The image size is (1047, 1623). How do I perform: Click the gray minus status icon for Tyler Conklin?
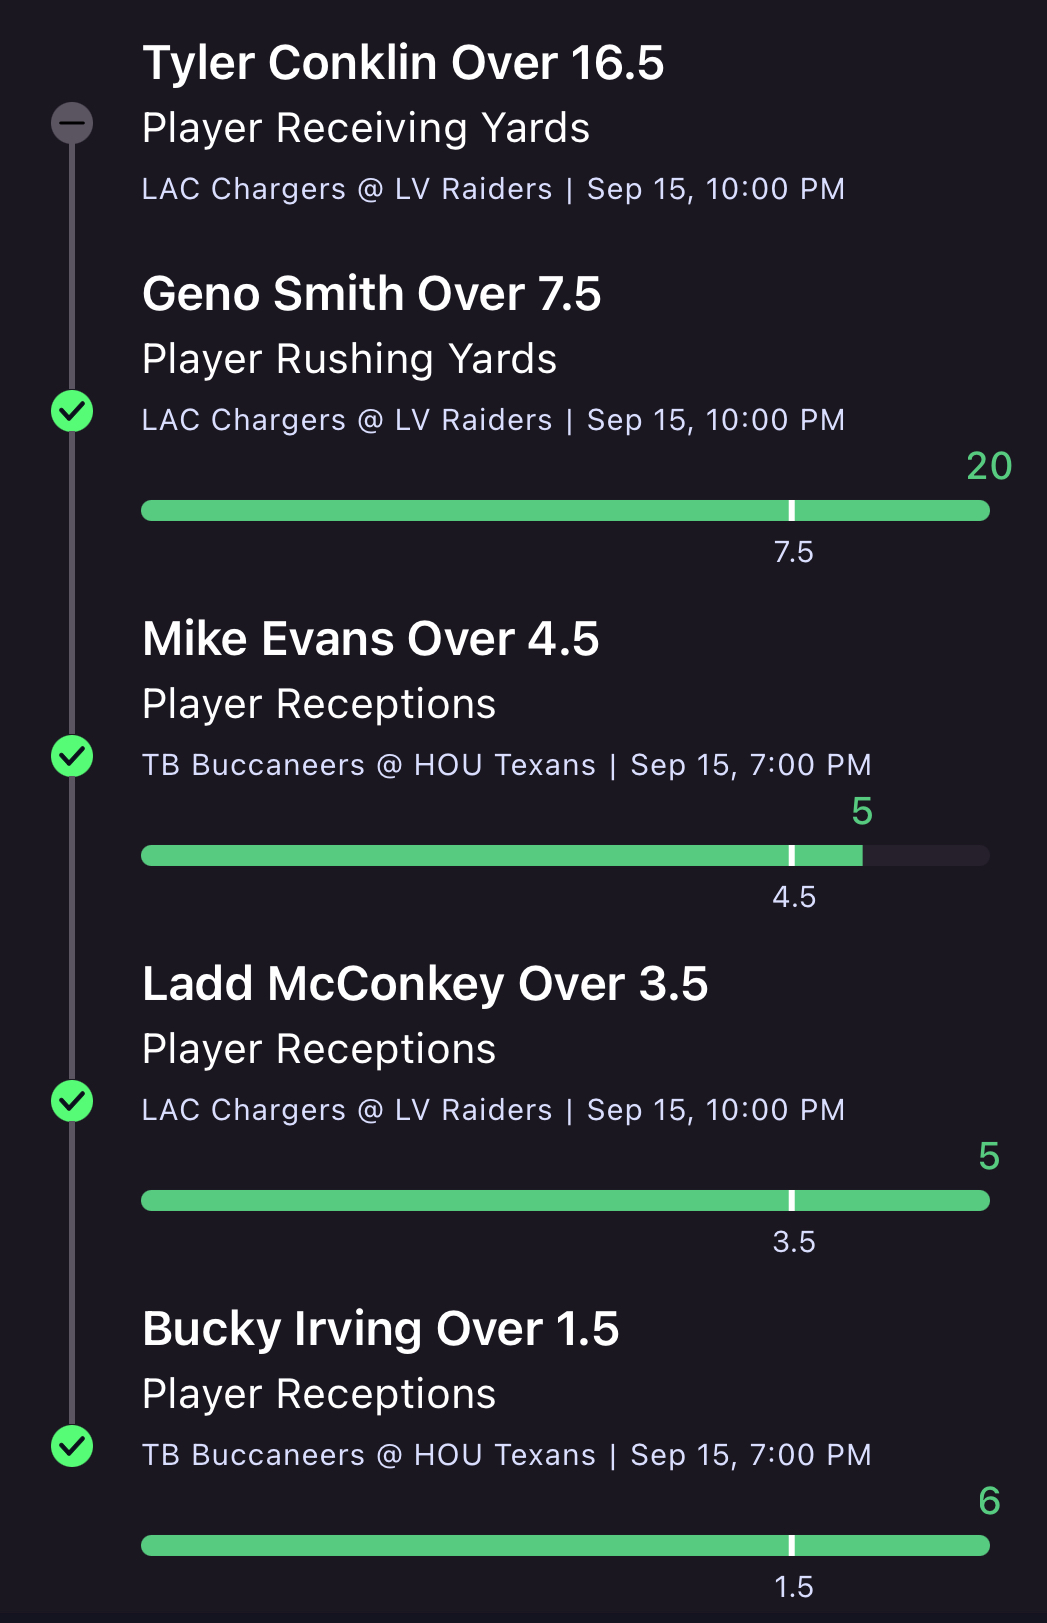click(72, 123)
